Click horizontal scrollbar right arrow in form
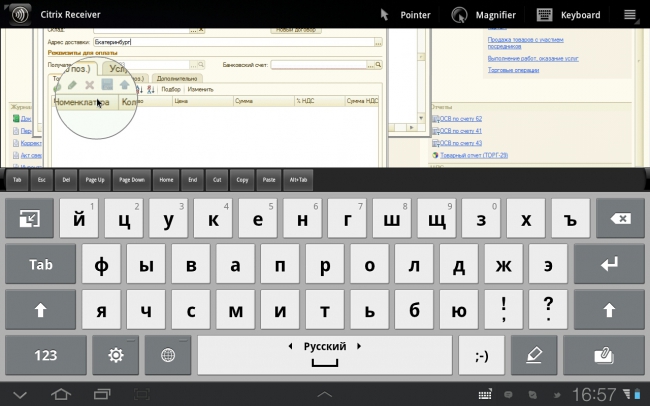Viewport: 650px width, 406px height. pyautogui.click(x=412, y=128)
